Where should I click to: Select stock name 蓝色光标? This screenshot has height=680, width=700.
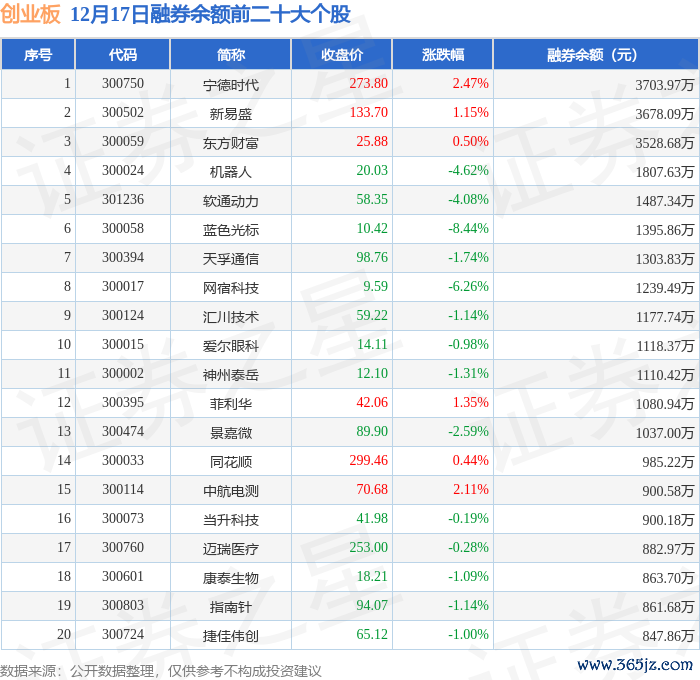click(230, 230)
